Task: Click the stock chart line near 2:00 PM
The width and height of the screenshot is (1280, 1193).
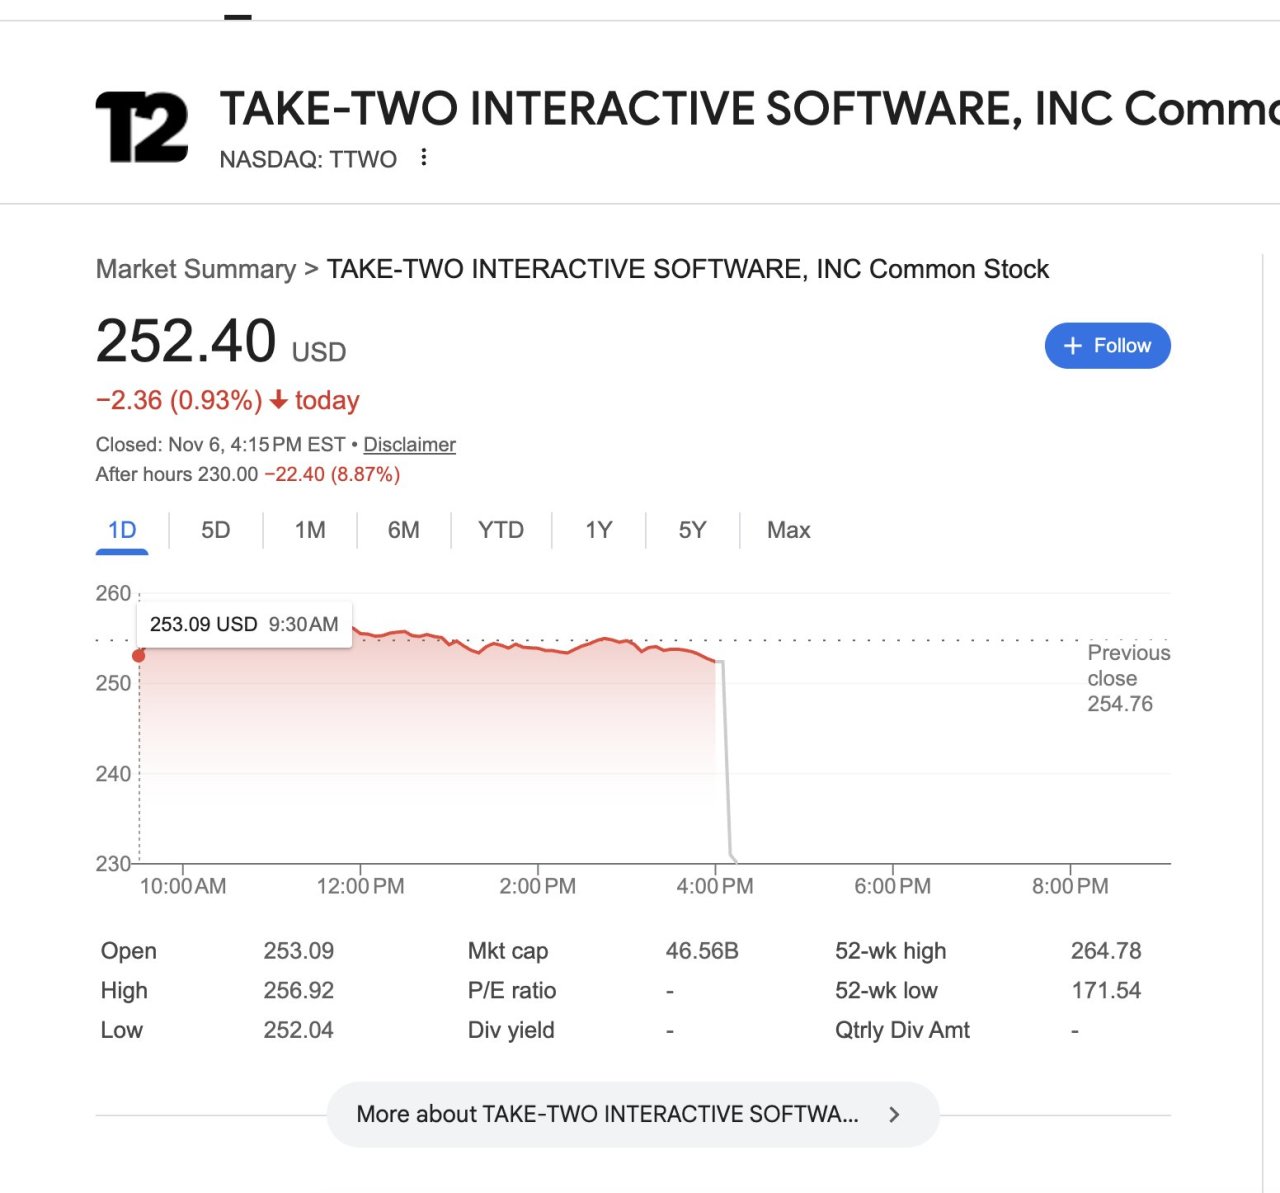Action: 538,649
